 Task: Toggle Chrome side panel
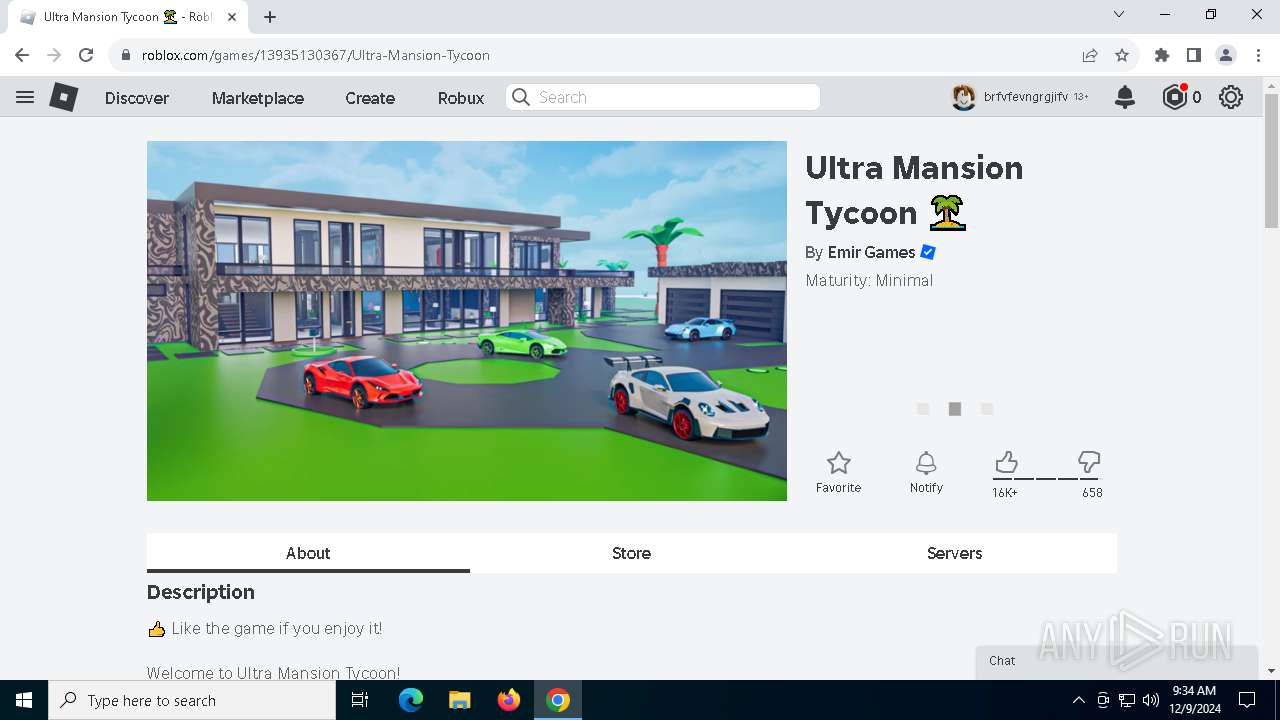[1194, 55]
